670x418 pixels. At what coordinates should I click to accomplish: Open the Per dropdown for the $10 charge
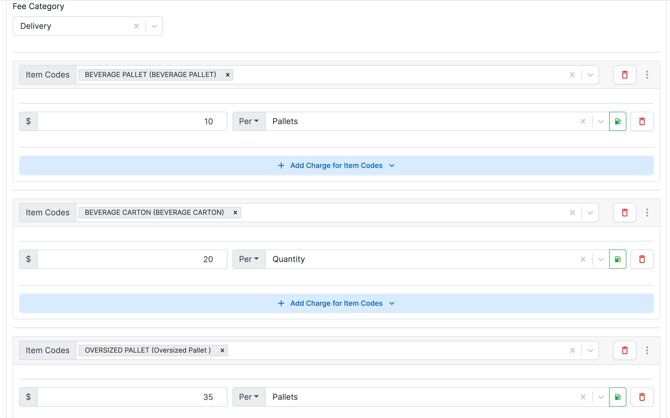[x=249, y=122]
